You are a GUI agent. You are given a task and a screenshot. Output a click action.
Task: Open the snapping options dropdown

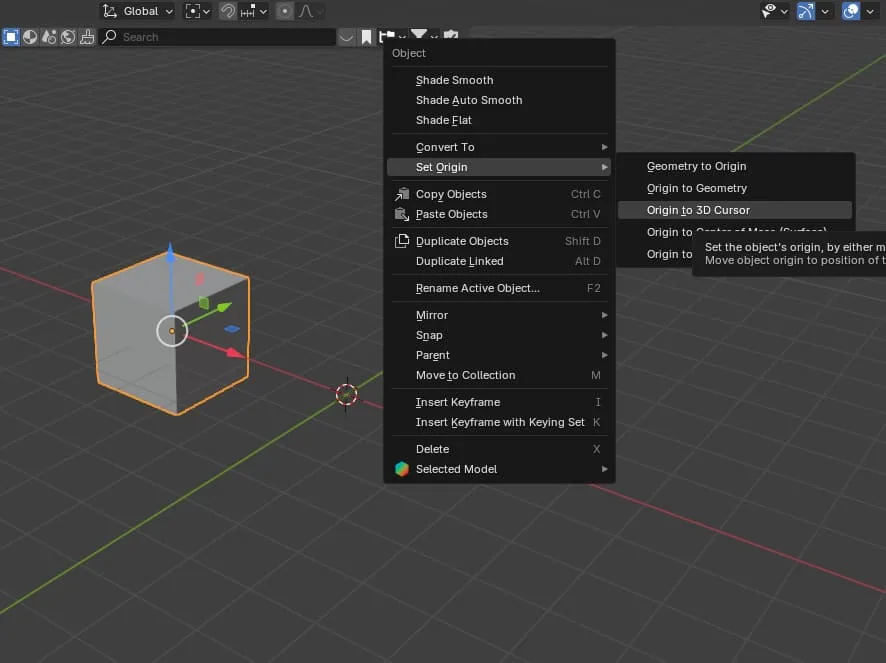[x=253, y=11]
